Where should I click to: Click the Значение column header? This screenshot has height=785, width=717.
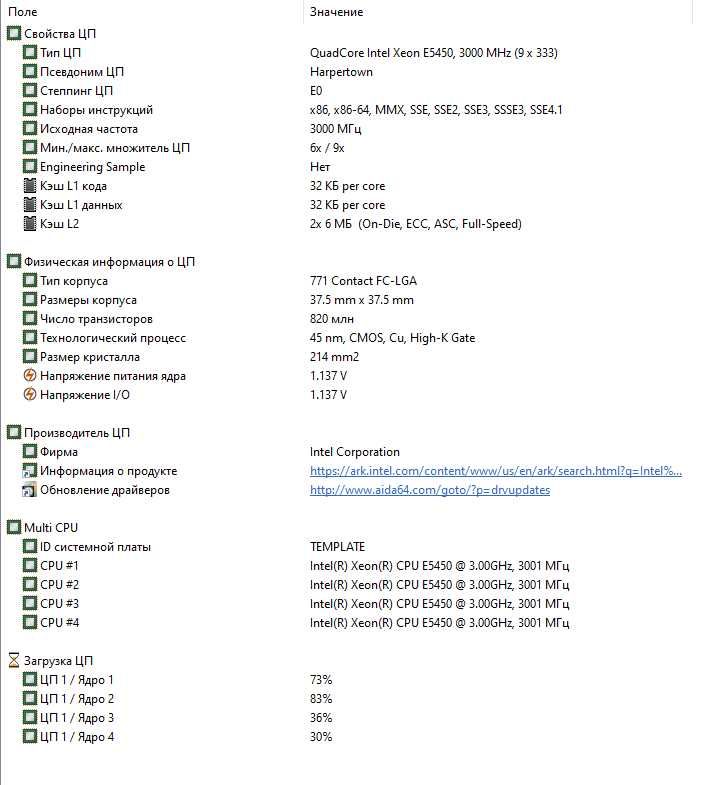point(336,12)
